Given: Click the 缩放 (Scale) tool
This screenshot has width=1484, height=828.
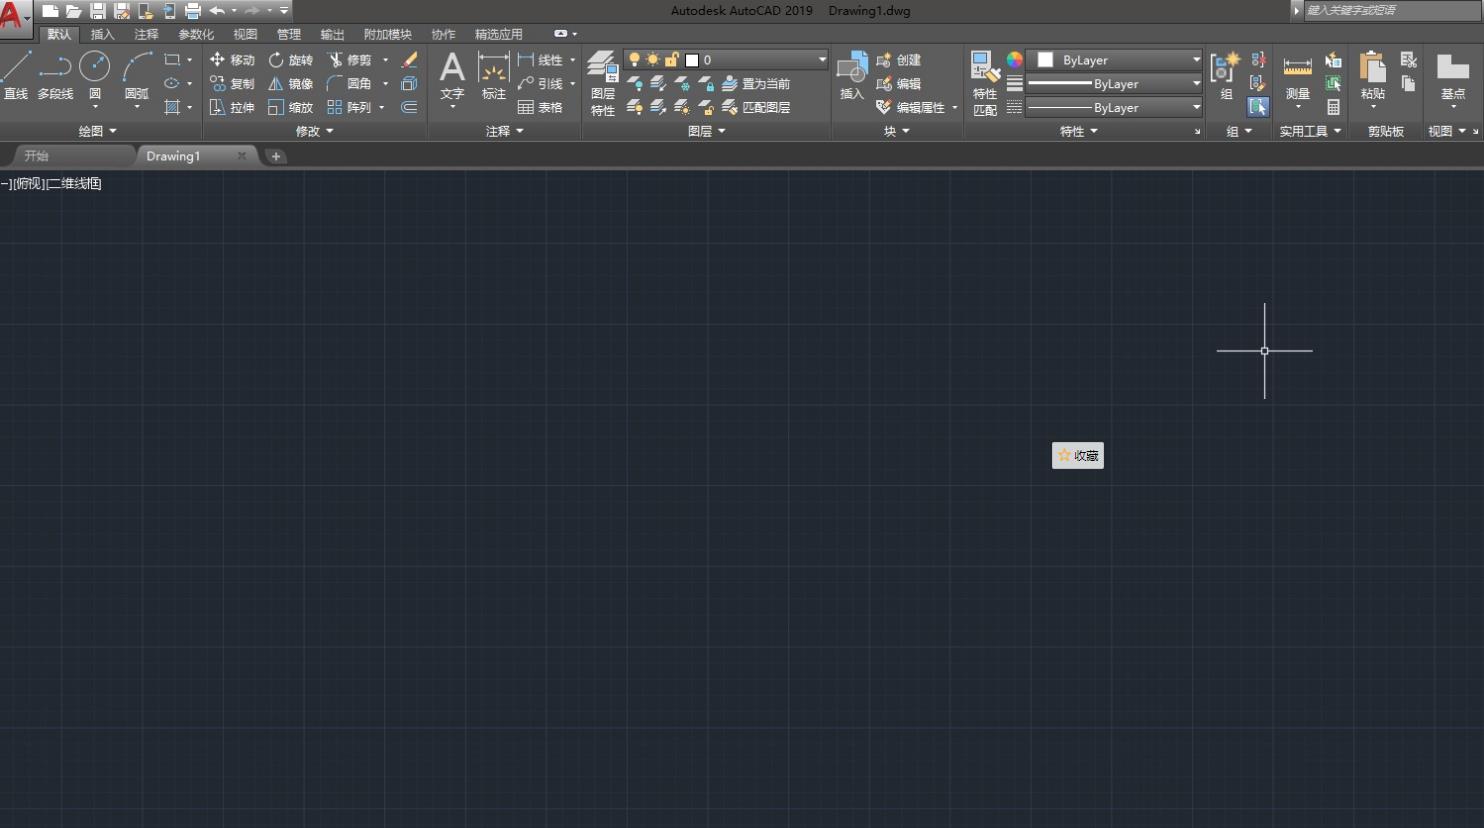Looking at the screenshot, I should 291,107.
